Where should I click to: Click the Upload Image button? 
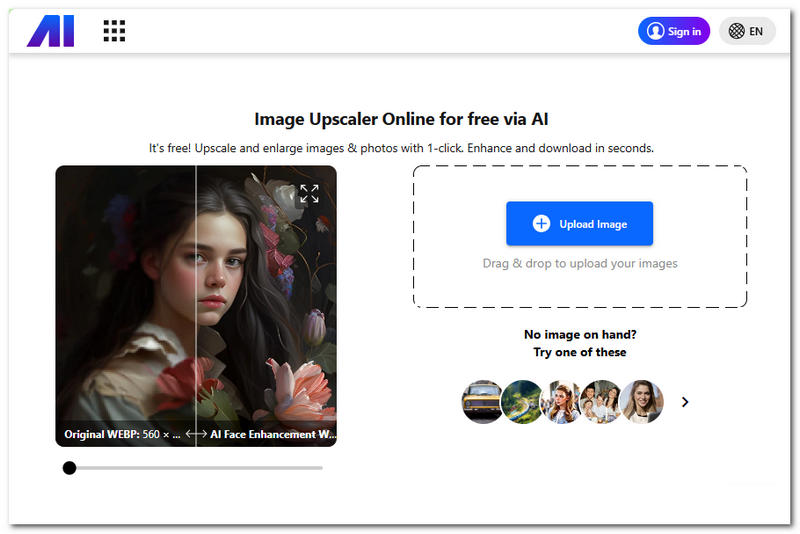(579, 224)
